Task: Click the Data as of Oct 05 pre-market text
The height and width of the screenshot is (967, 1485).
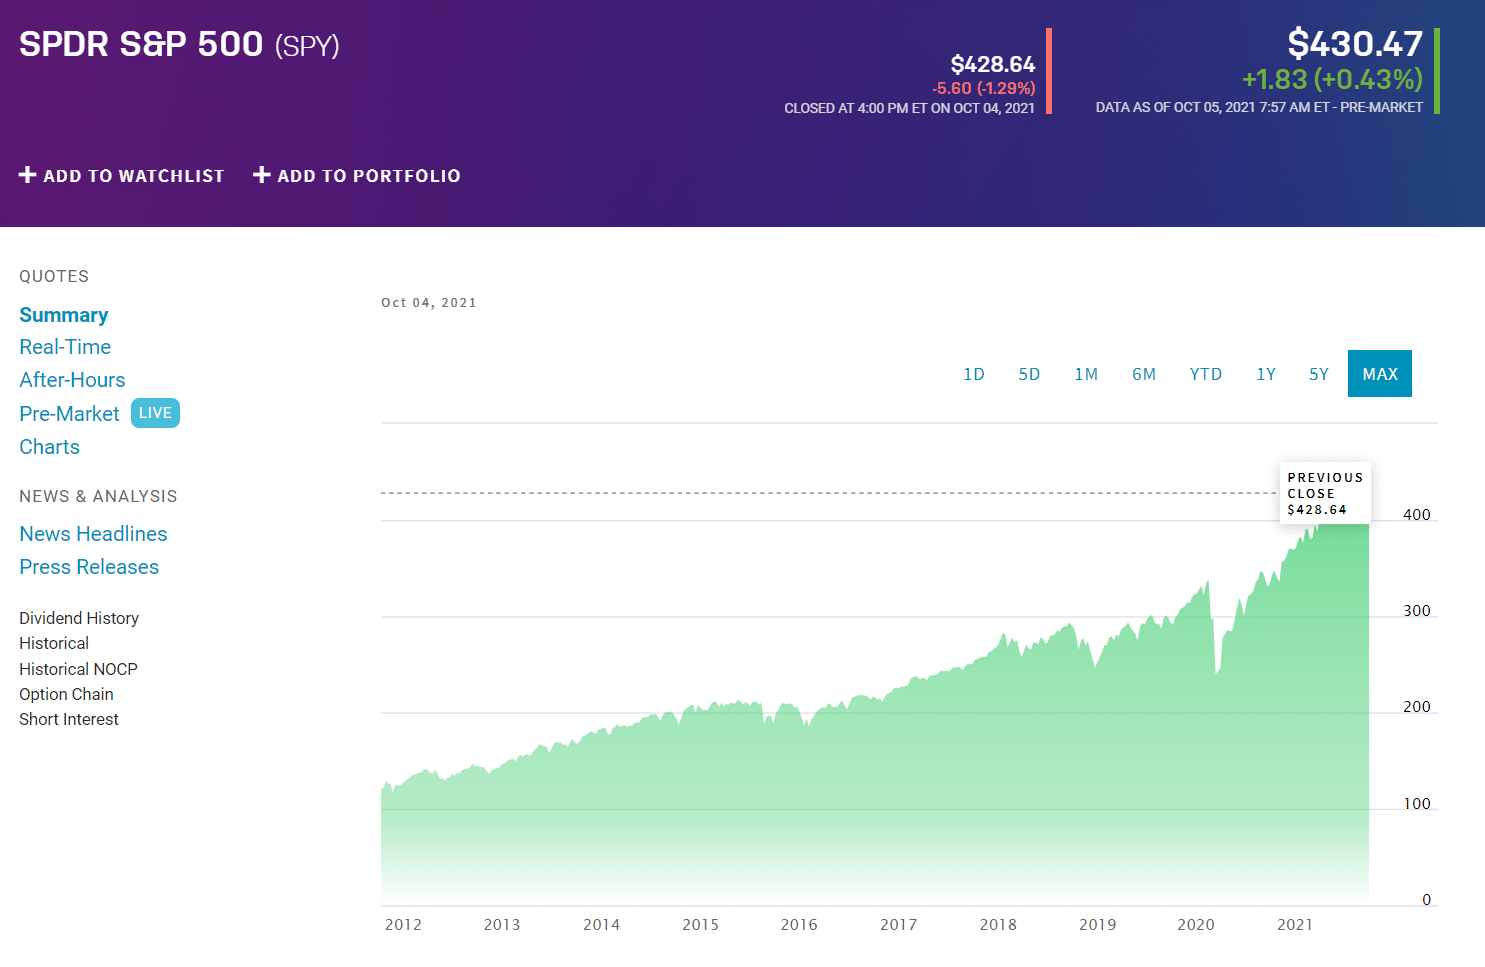Action: click(x=1259, y=107)
